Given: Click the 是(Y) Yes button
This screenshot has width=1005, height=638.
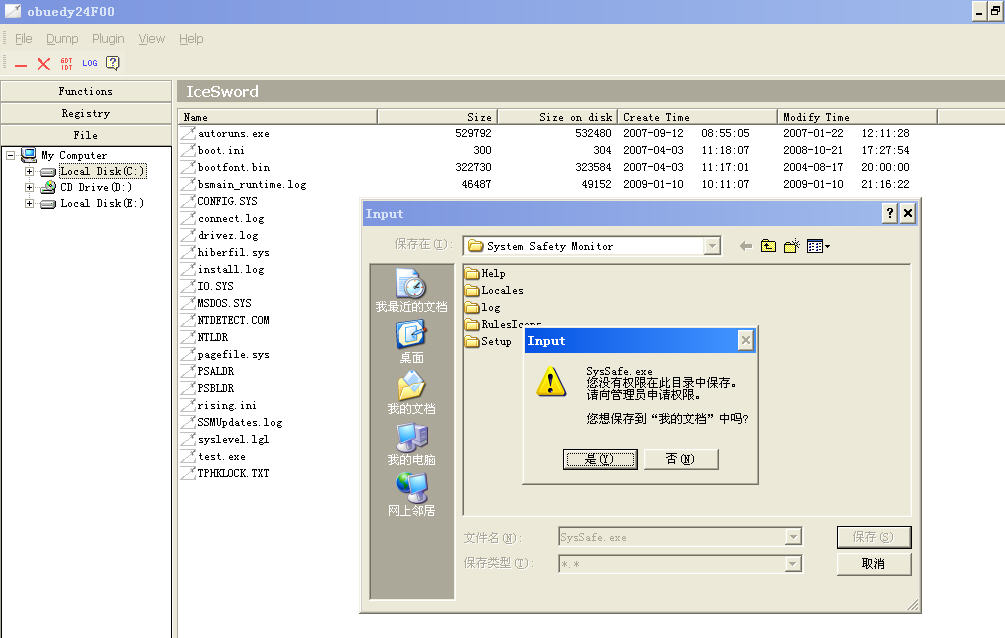Looking at the screenshot, I should (x=600, y=459).
